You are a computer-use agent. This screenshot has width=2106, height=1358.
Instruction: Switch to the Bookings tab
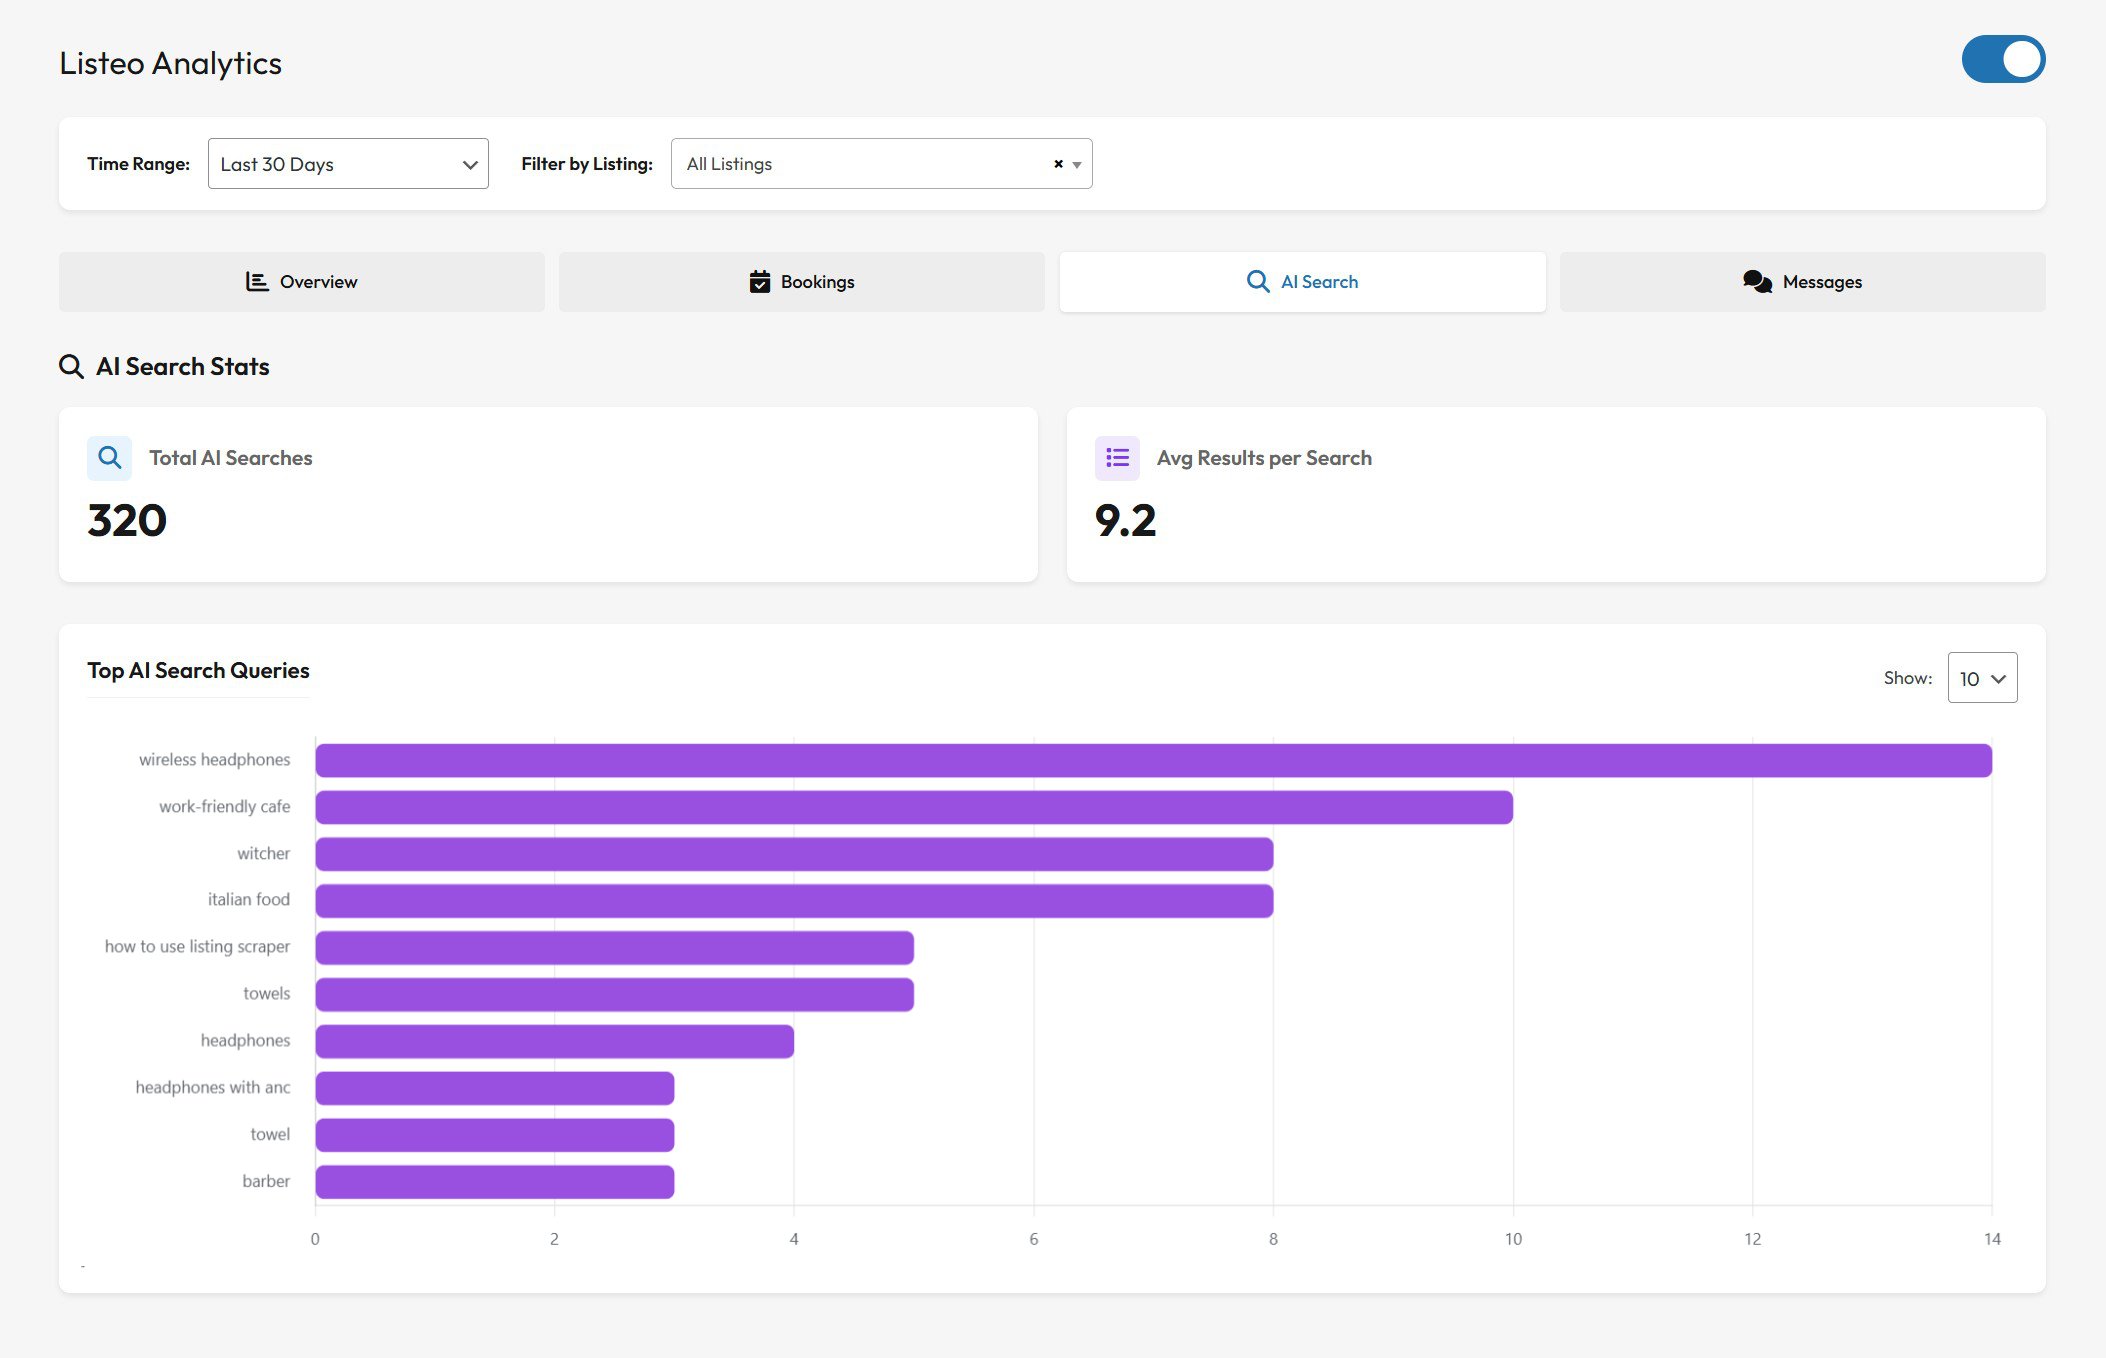point(800,281)
